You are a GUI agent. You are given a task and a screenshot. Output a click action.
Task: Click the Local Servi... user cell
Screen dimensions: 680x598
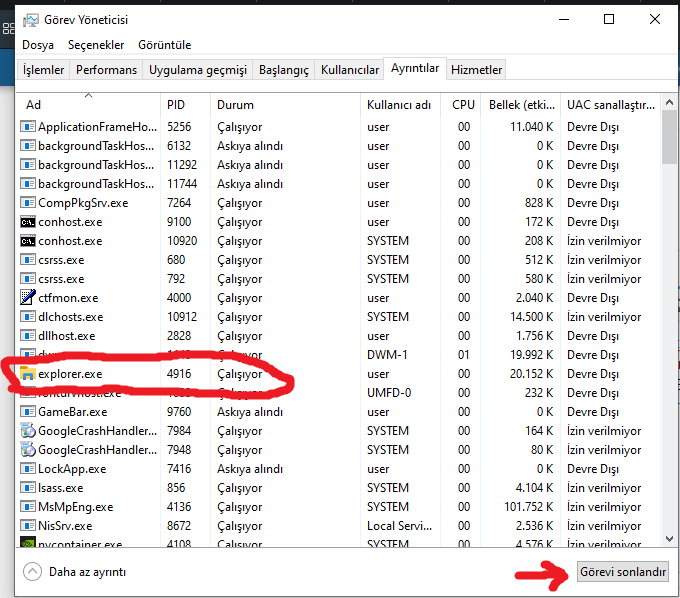click(x=399, y=526)
